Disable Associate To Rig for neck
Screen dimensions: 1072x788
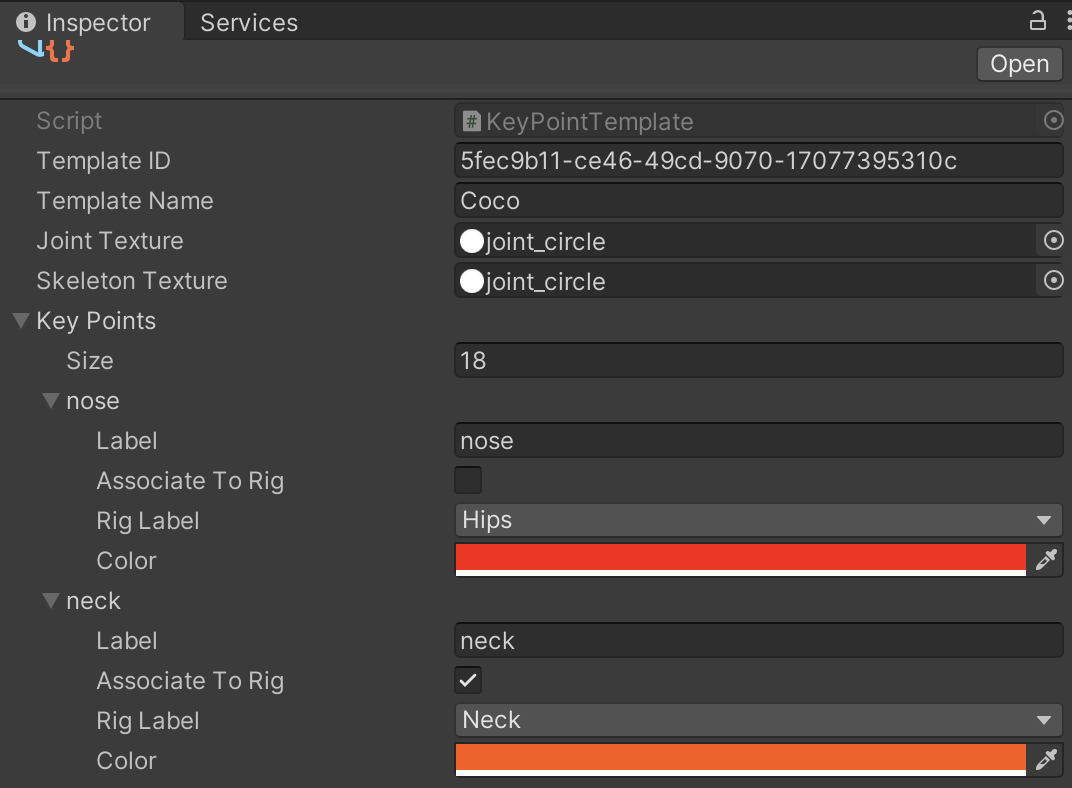(468, 680)
